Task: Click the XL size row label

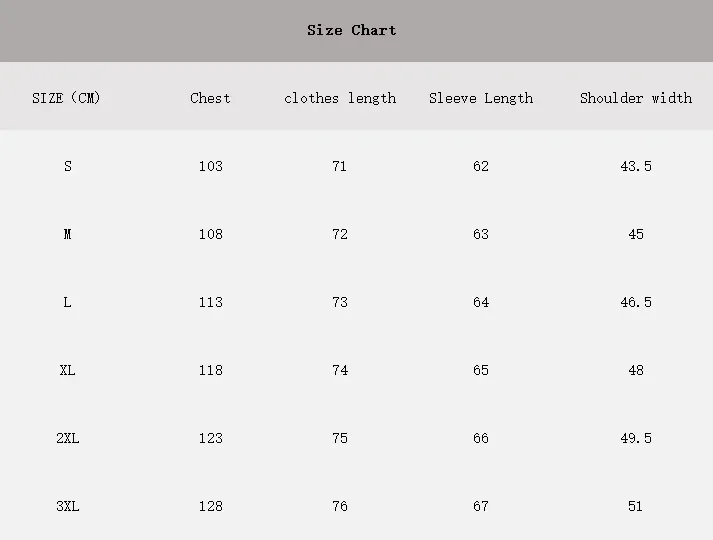Action: pos(68,370)
